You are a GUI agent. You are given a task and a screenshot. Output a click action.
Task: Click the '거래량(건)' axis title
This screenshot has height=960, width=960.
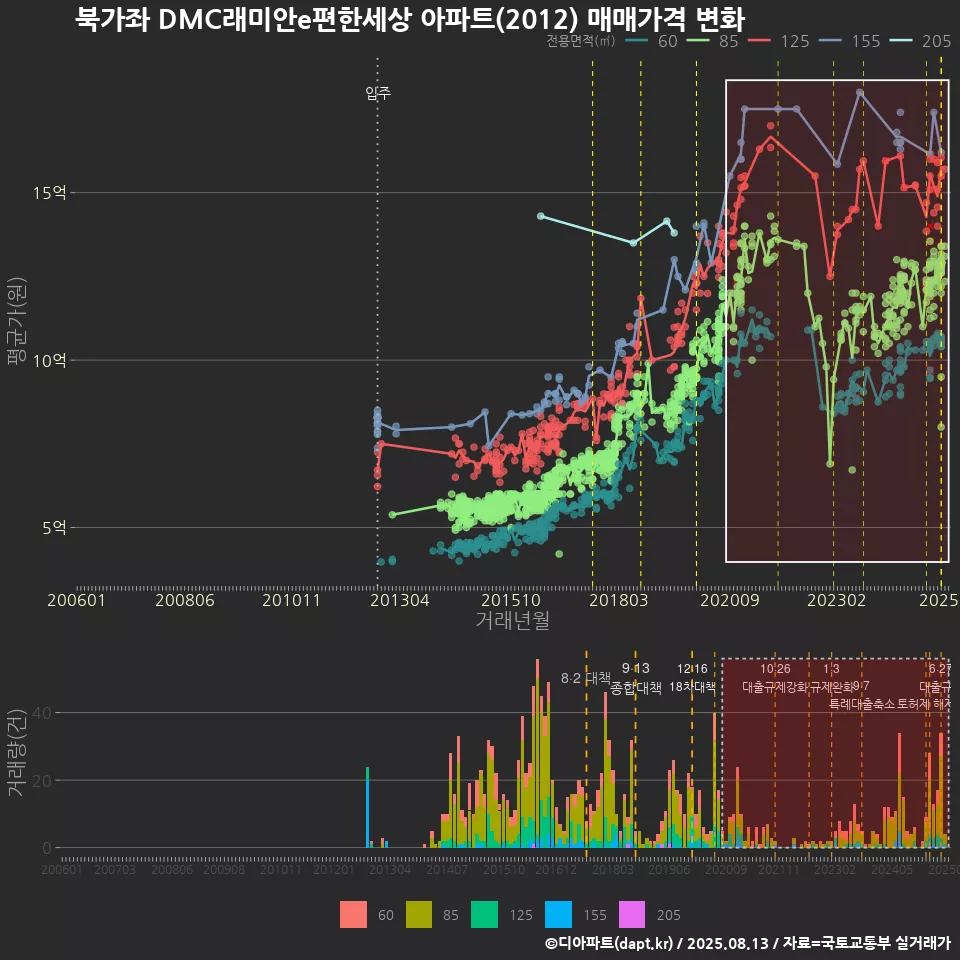[17, 752]
